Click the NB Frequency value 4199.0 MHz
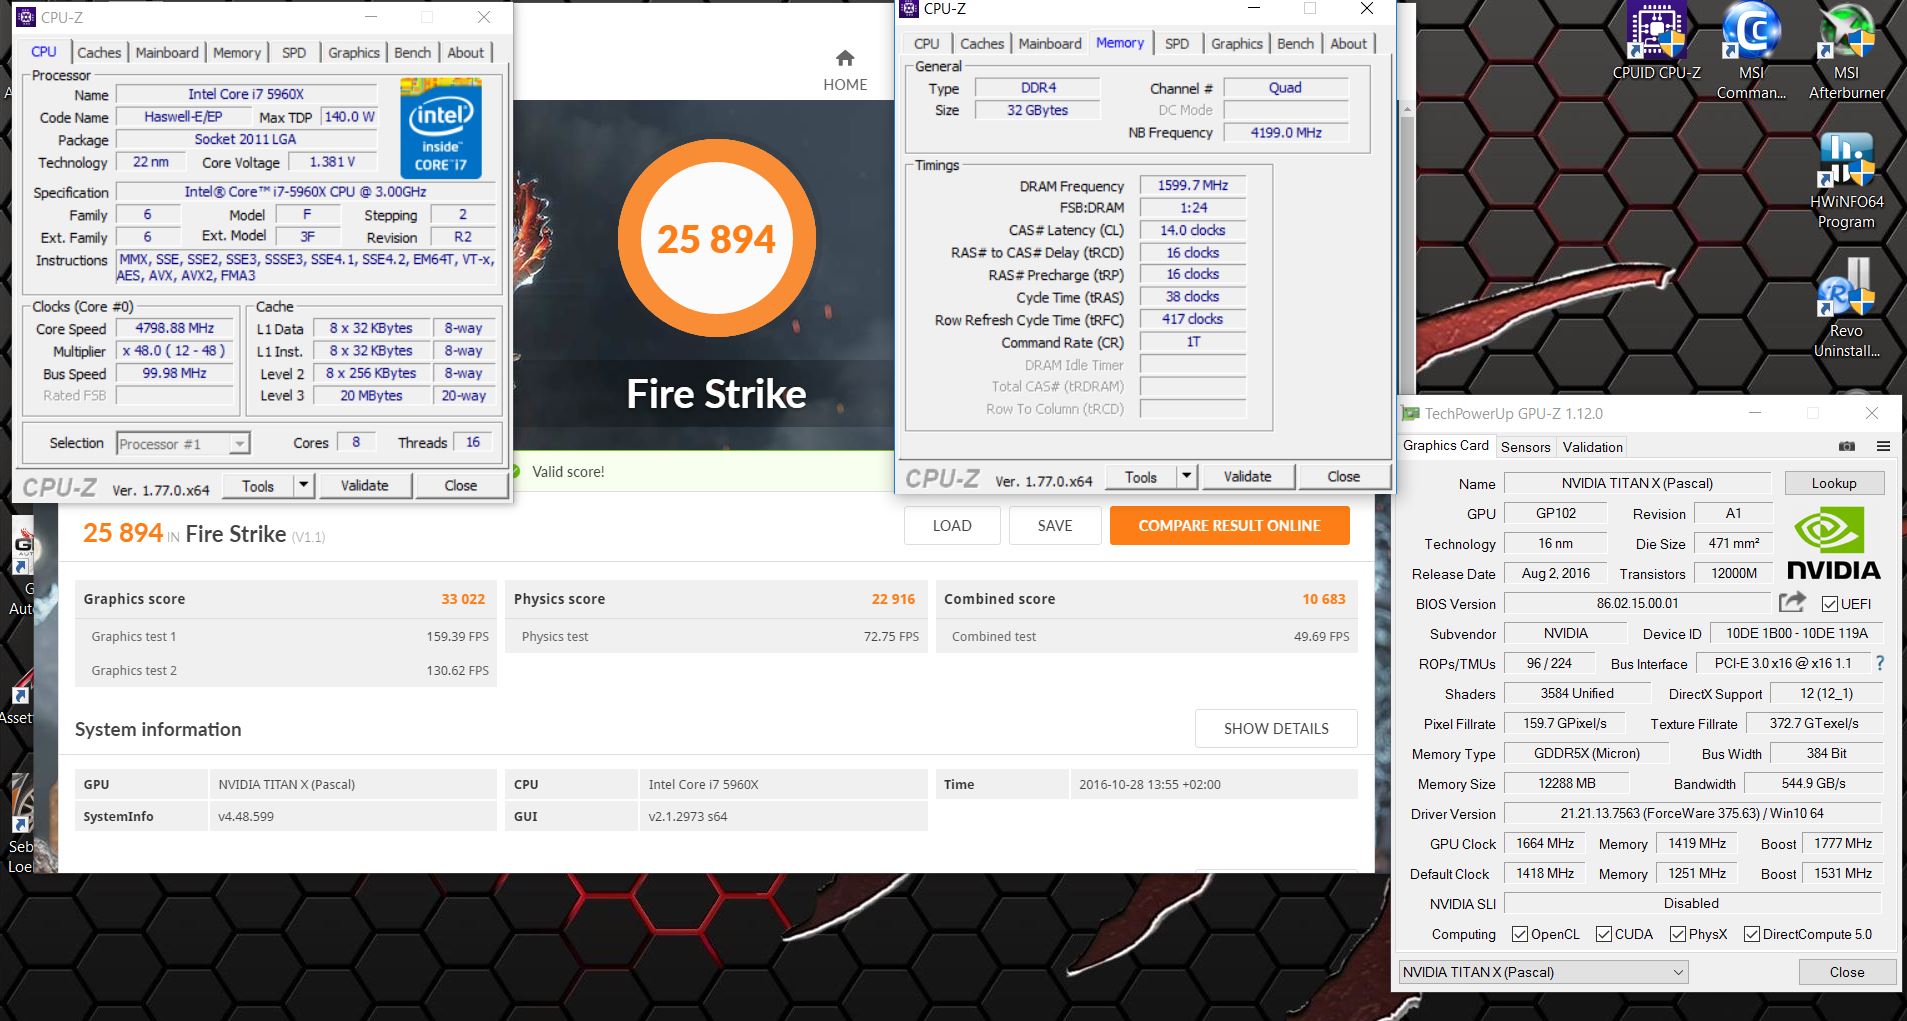Image resolution: width=1907 pixels, height=1021 pixels. tap(1286, 132)
